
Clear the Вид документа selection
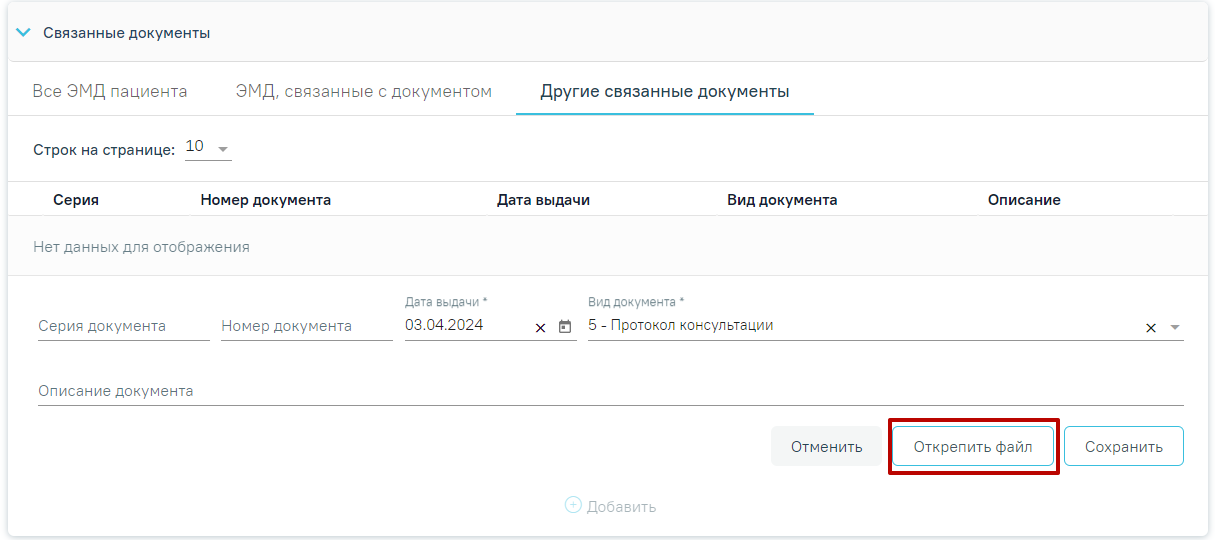click(x=1151, y=327)
